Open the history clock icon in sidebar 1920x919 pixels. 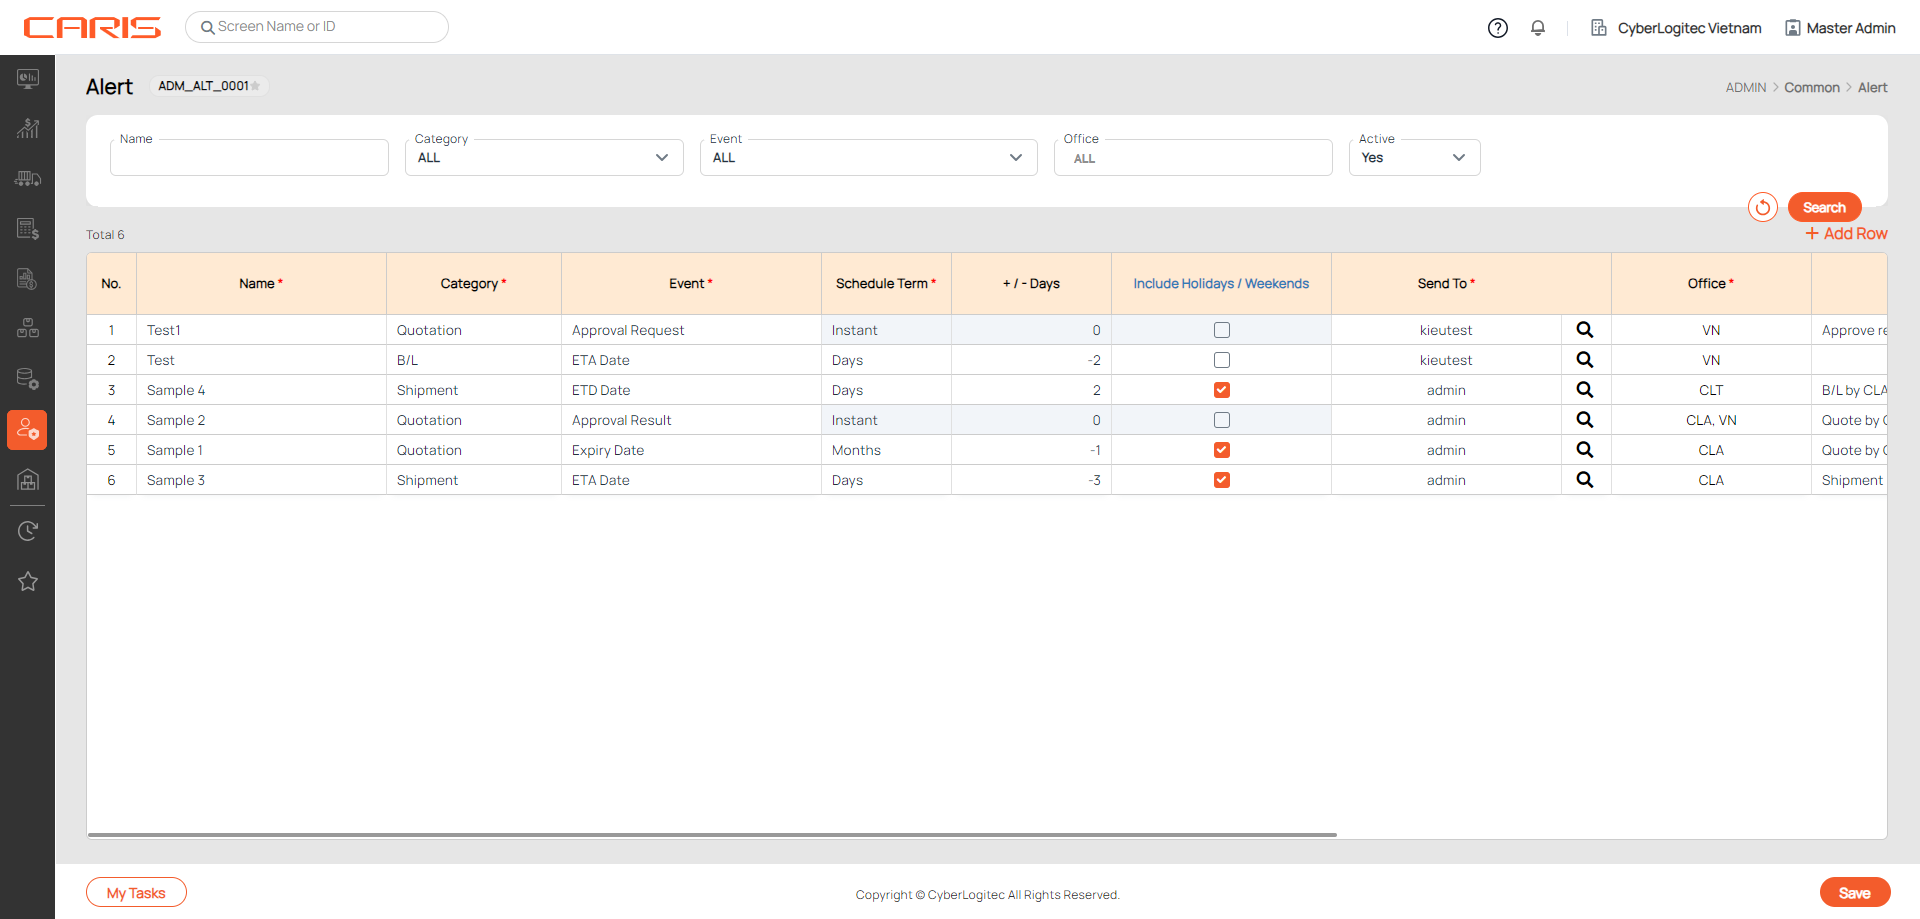pos(28,531)
